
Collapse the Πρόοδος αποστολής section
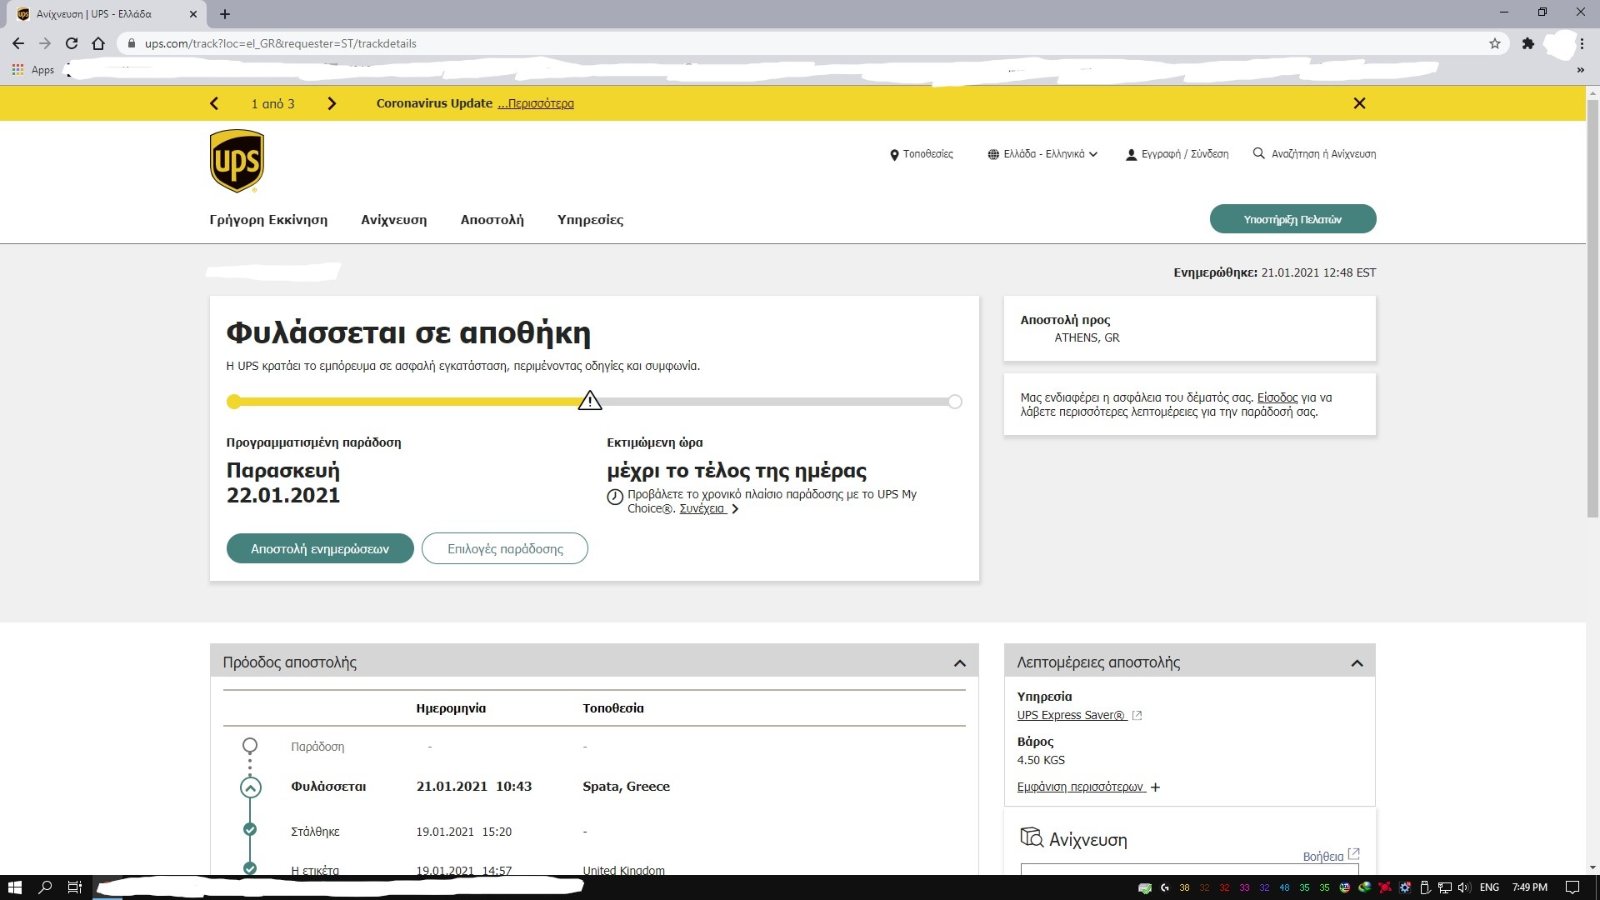pos(960,663)
